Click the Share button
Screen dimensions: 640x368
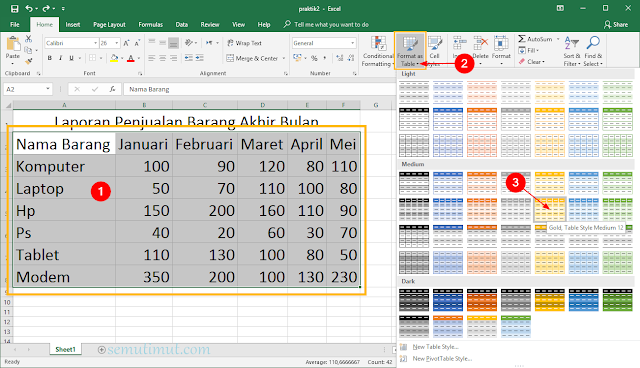pyautogui.click(x=616, y=24)
